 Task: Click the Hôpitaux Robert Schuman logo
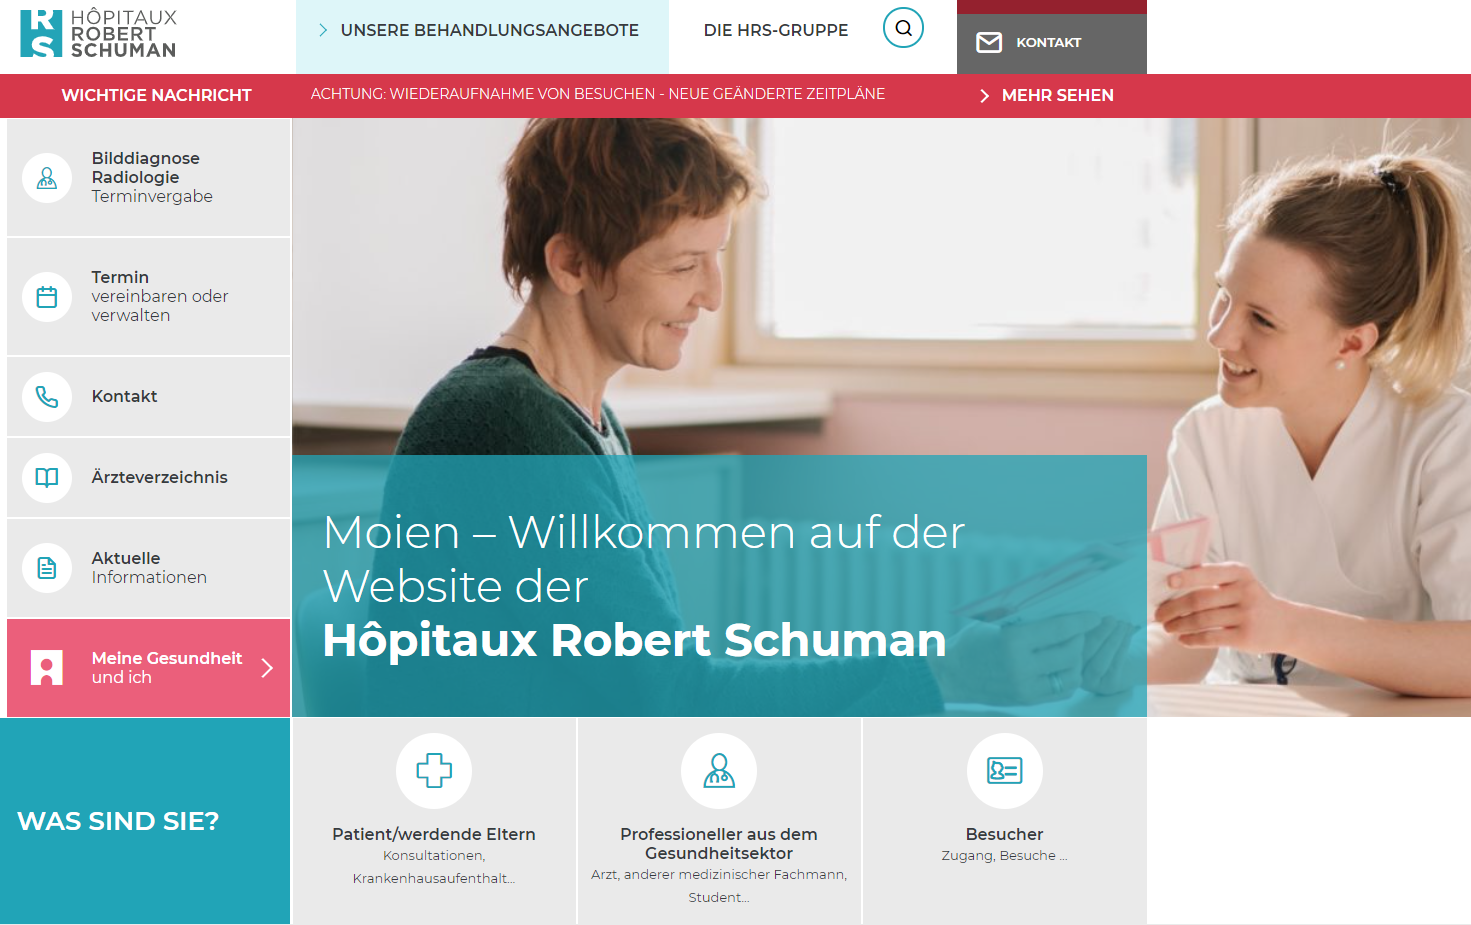(x=98, y=34)
